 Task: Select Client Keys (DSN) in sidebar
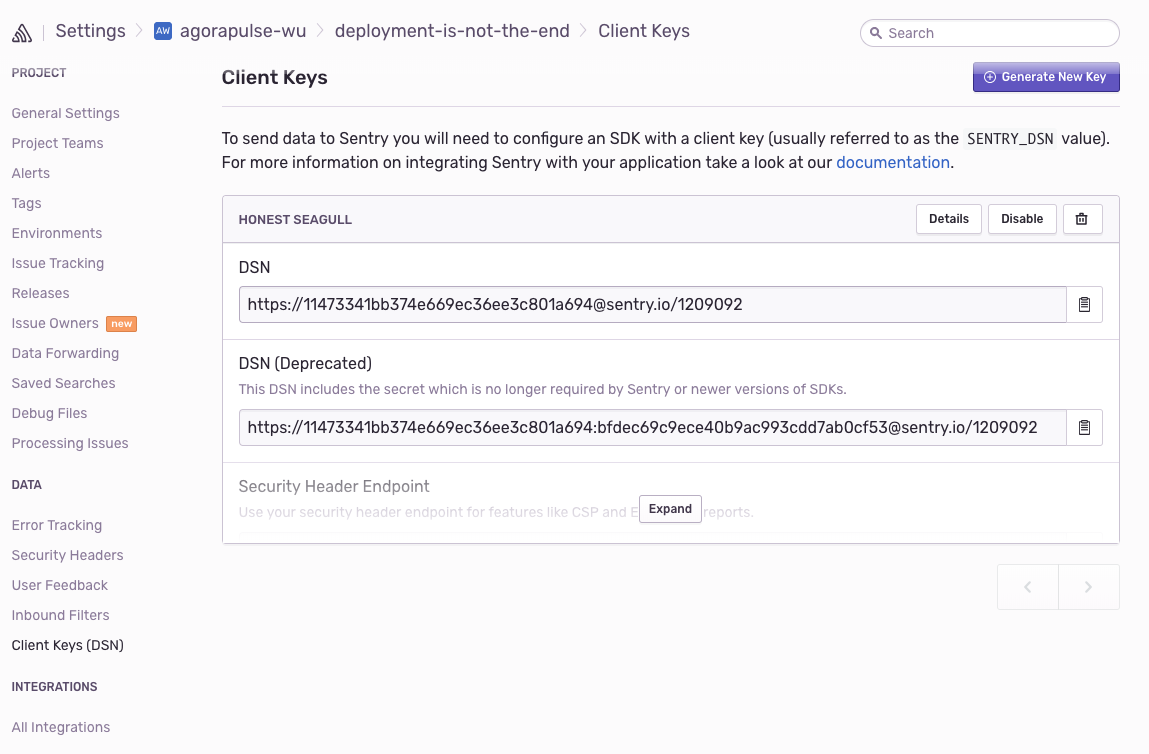click(67, 646)
